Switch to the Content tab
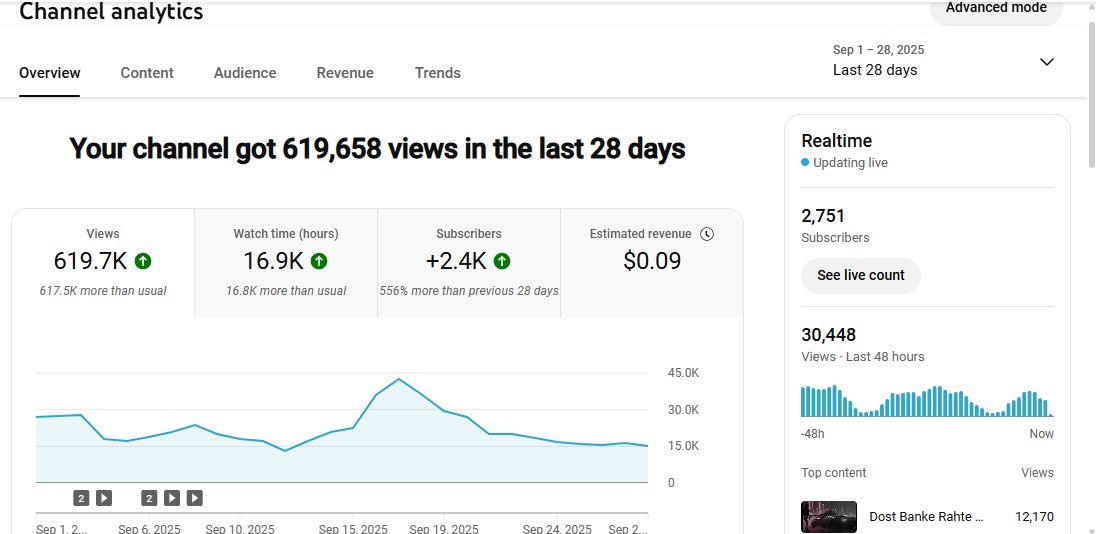 (147, 73)
